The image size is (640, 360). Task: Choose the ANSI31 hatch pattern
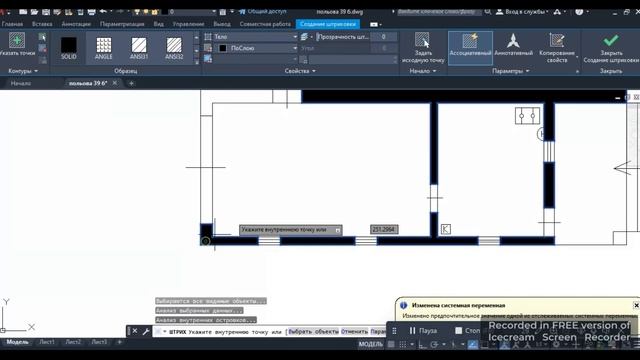click(x=139, y=48)
